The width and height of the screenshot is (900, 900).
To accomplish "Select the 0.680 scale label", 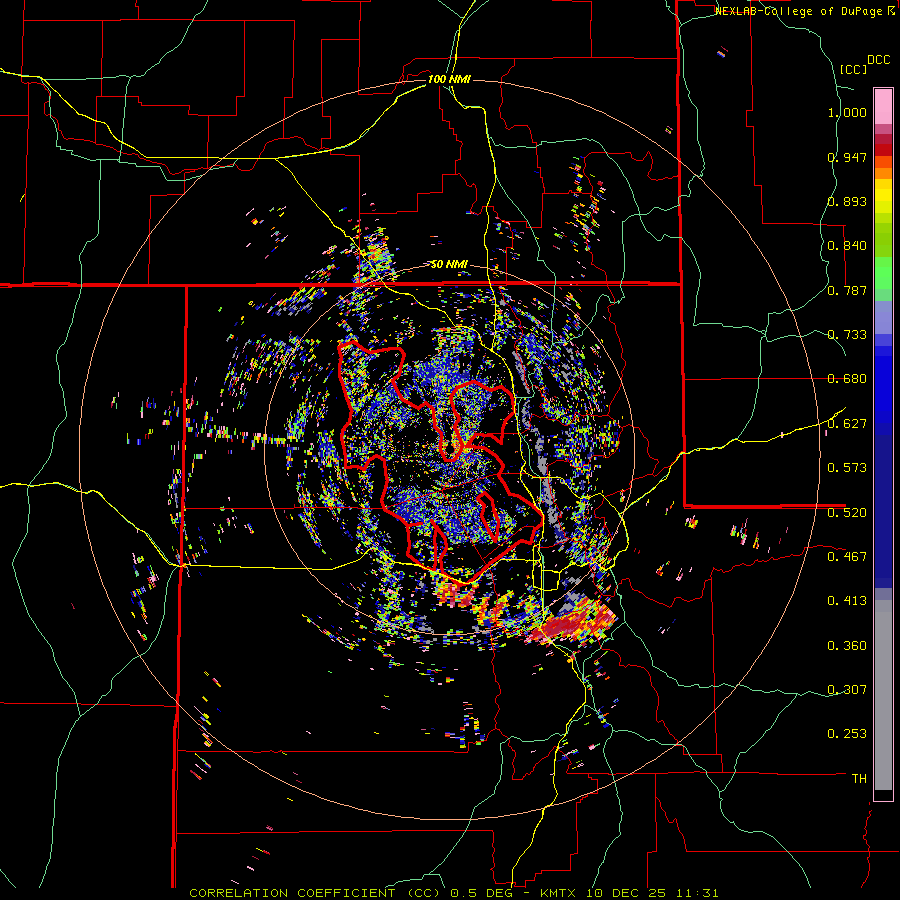I will (x=847, y=379).
